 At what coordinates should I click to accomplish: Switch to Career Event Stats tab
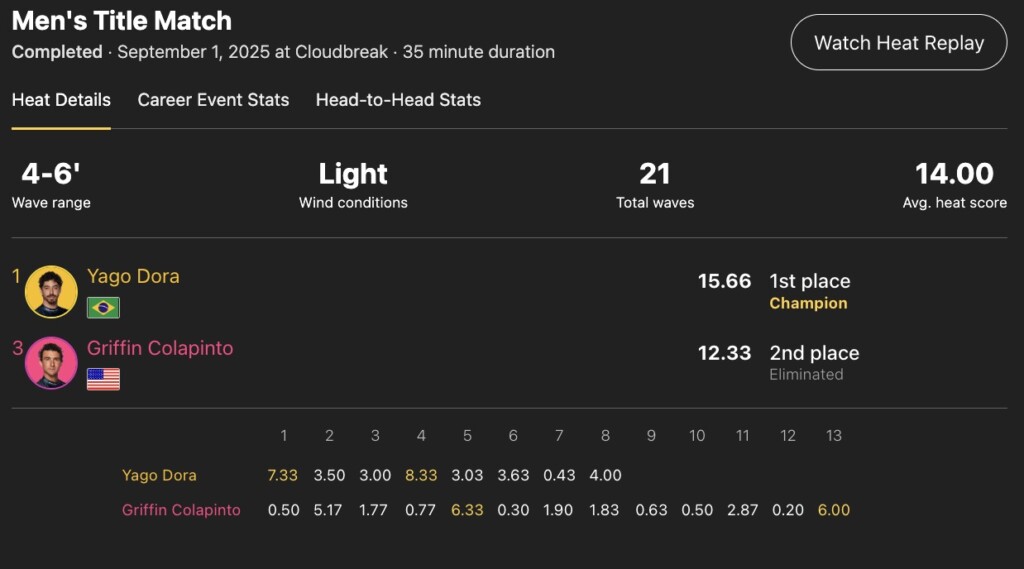point(213,100)
